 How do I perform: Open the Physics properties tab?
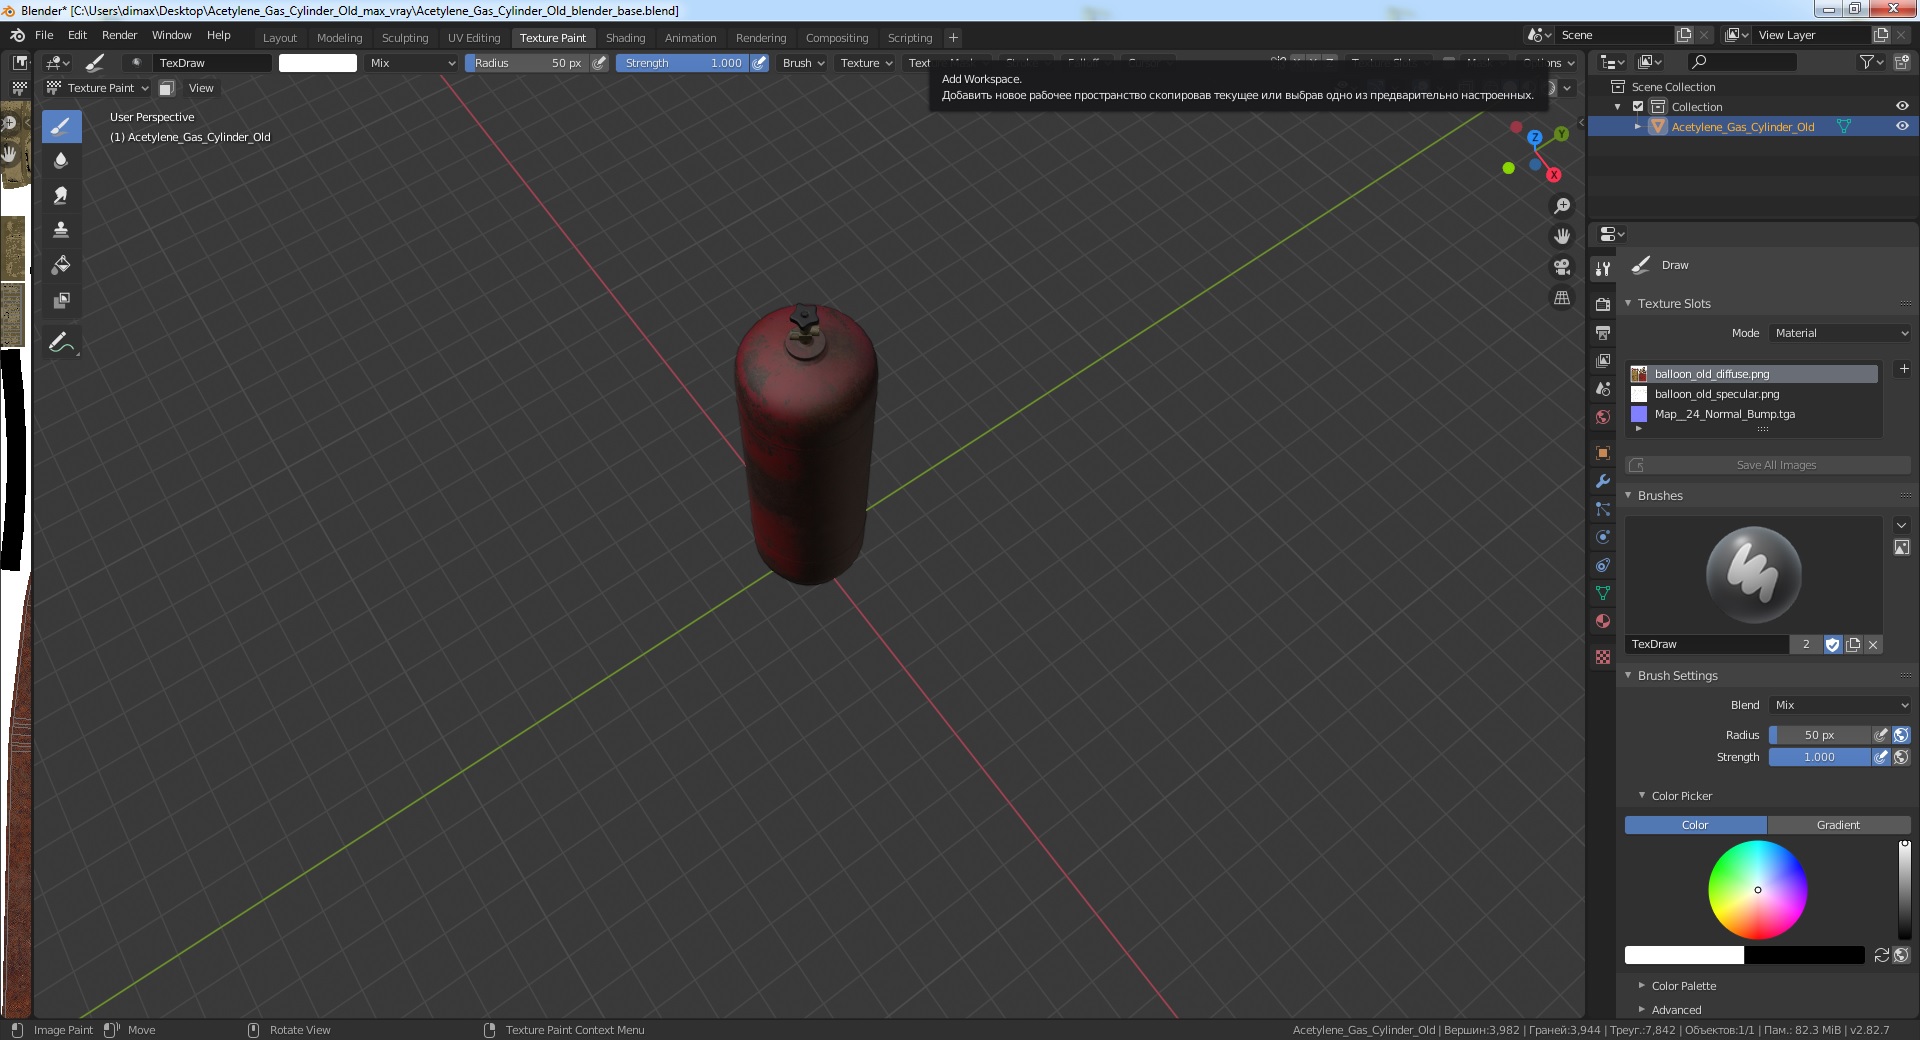click(1603, 537)
